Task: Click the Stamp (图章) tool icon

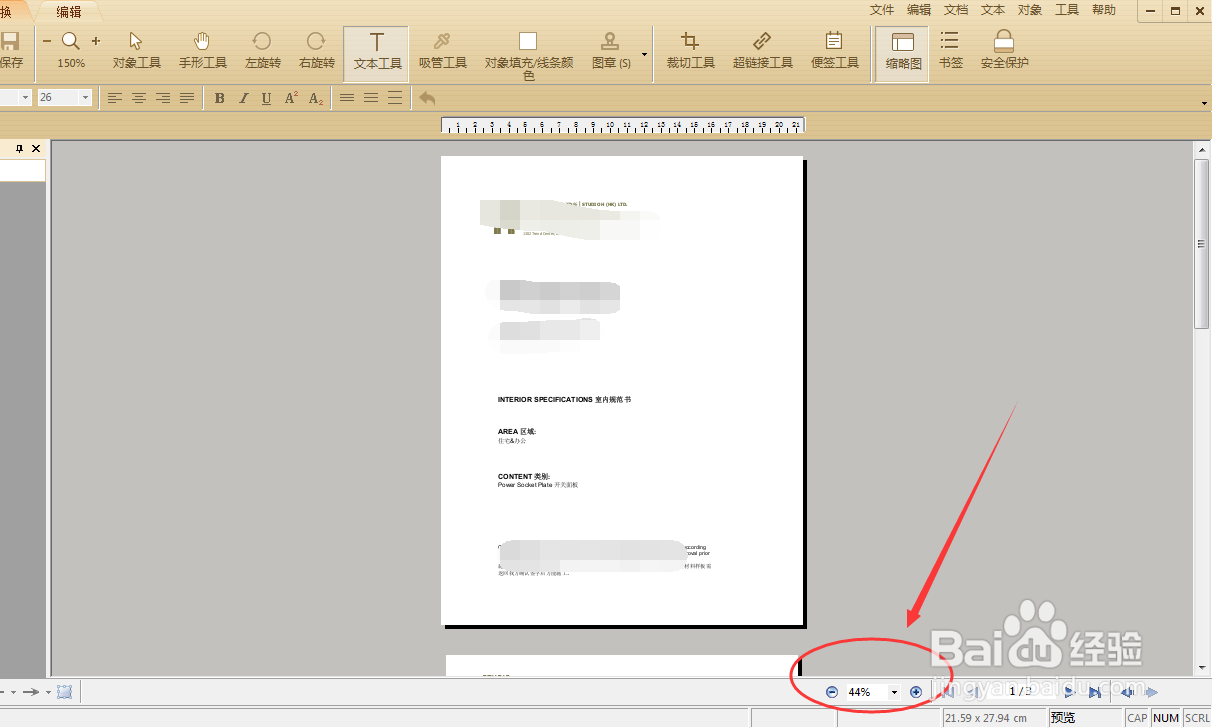Action: click(x=610, y=41)
